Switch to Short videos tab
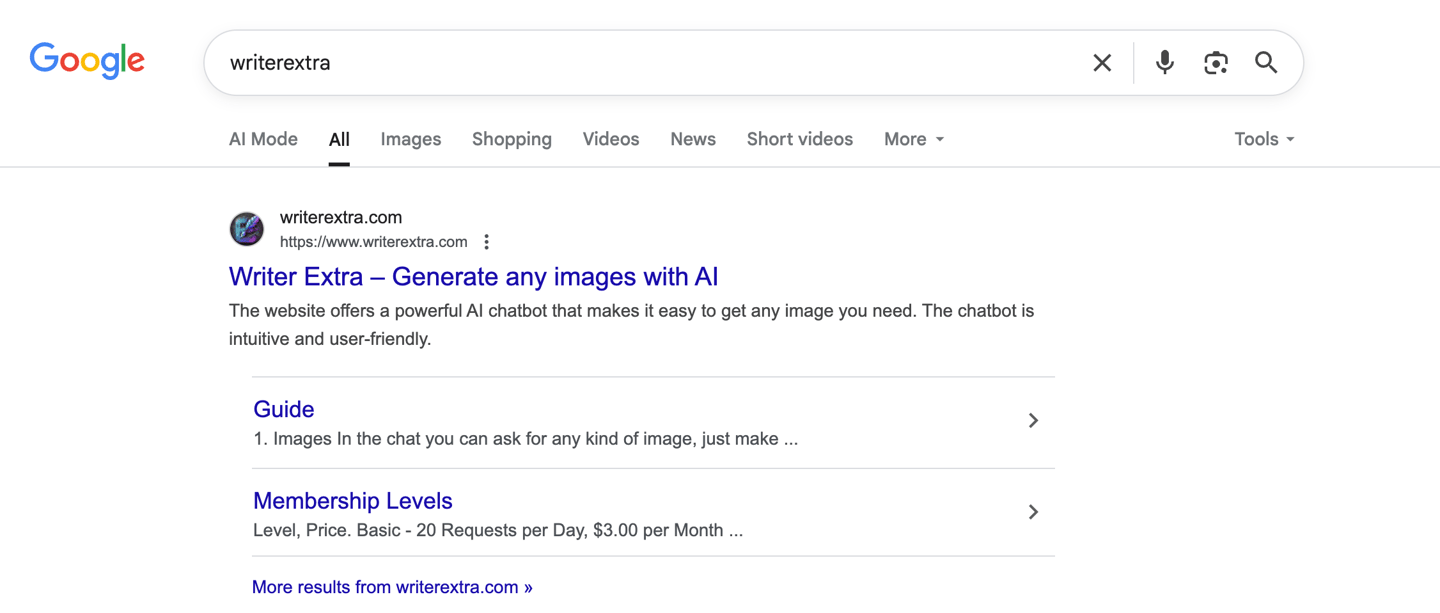The image size is (1440, 613). pos(800,139)
